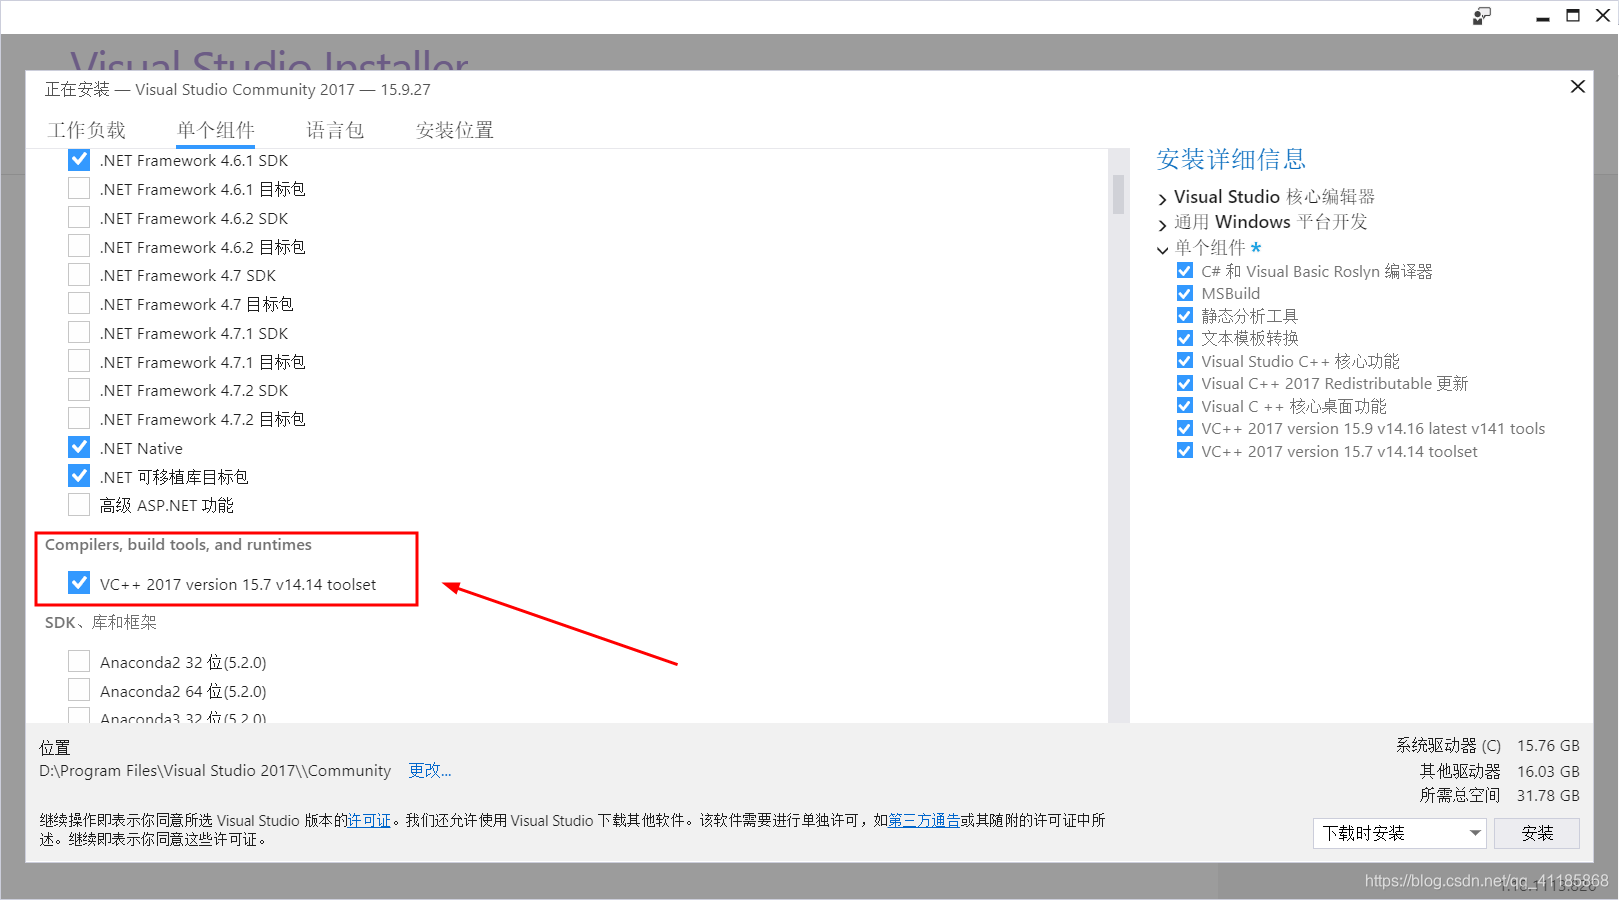Select the 单个组件 tab

(215, 130)
